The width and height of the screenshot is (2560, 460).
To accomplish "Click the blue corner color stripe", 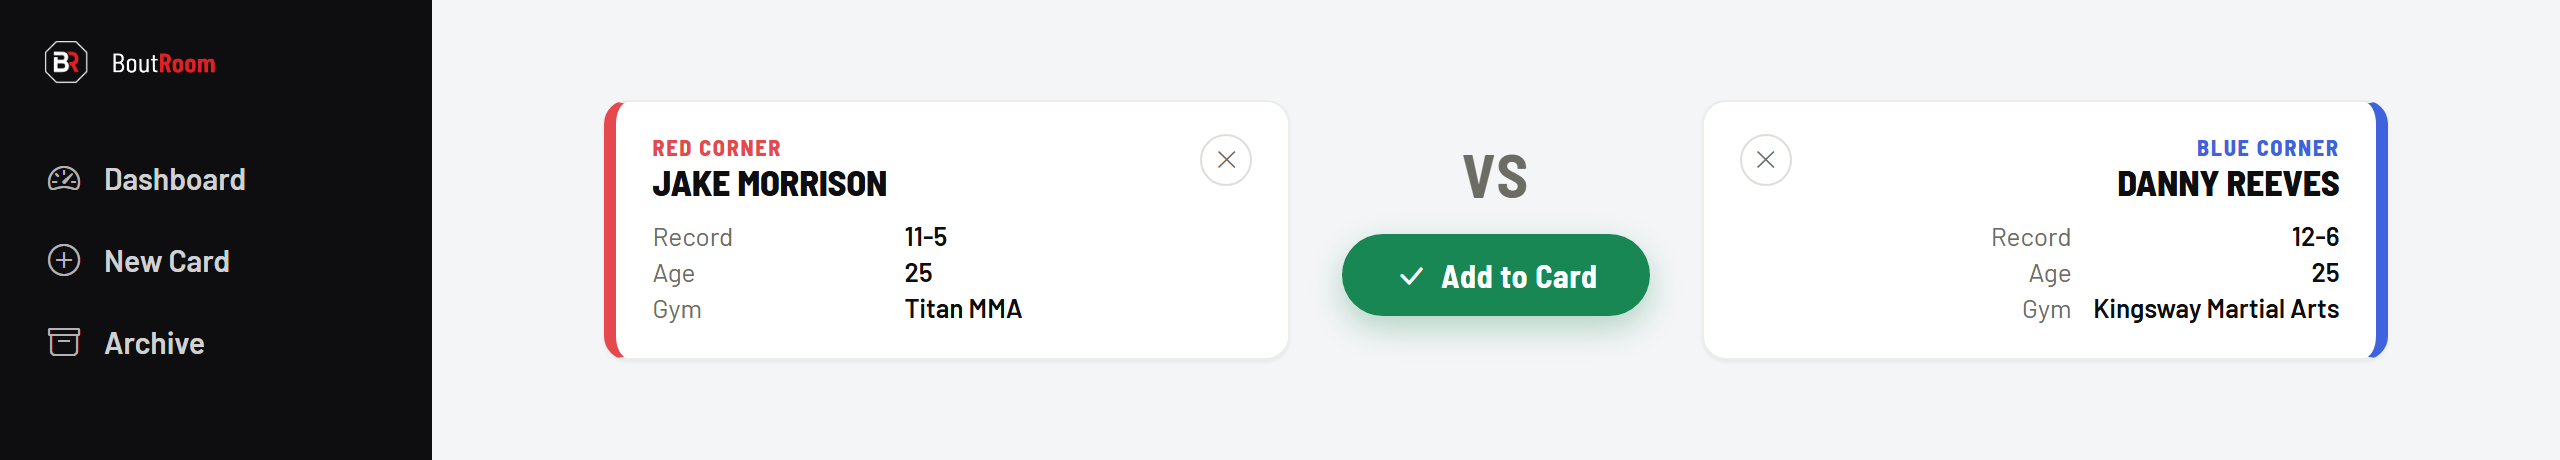I will (2381, 230).
